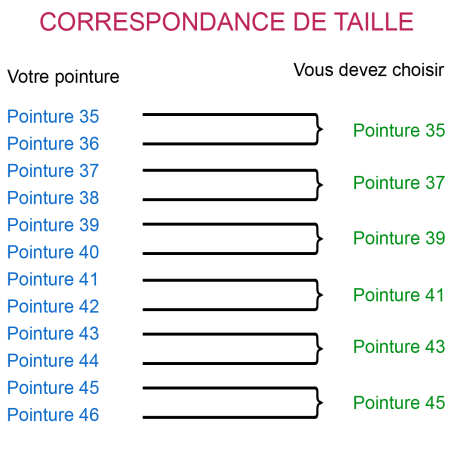Click the blue Pointure 44 entry
The width and height of the screenshot is (452, 452).
(53, 361)
